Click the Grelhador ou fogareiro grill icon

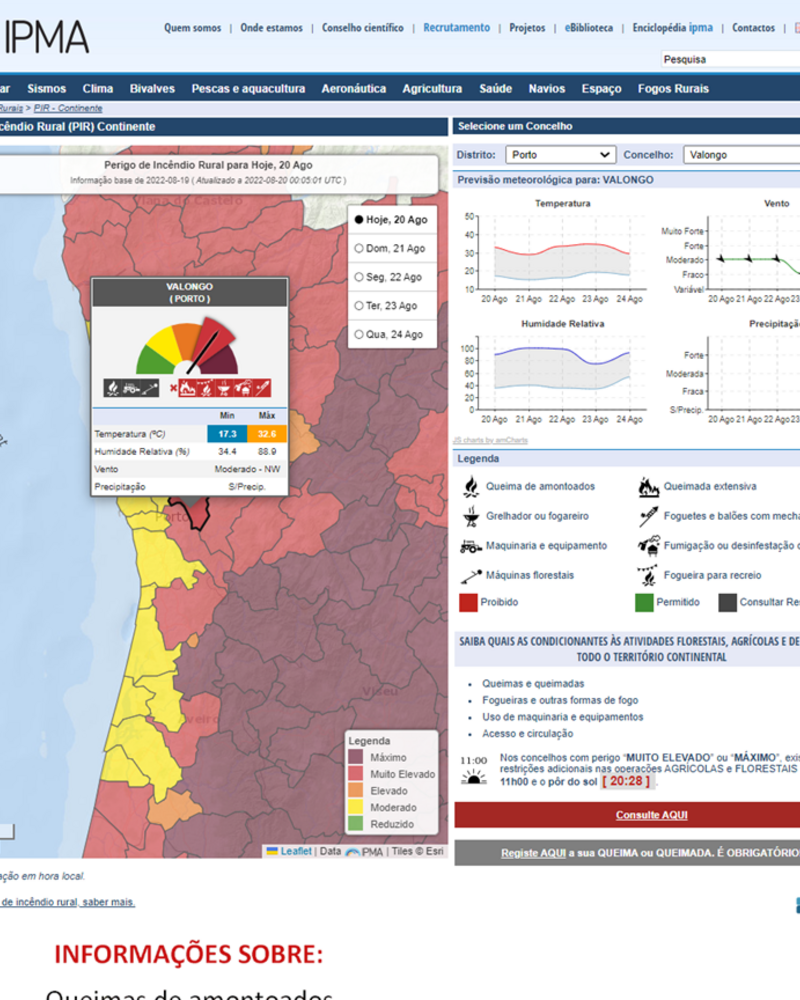point(470,517)
